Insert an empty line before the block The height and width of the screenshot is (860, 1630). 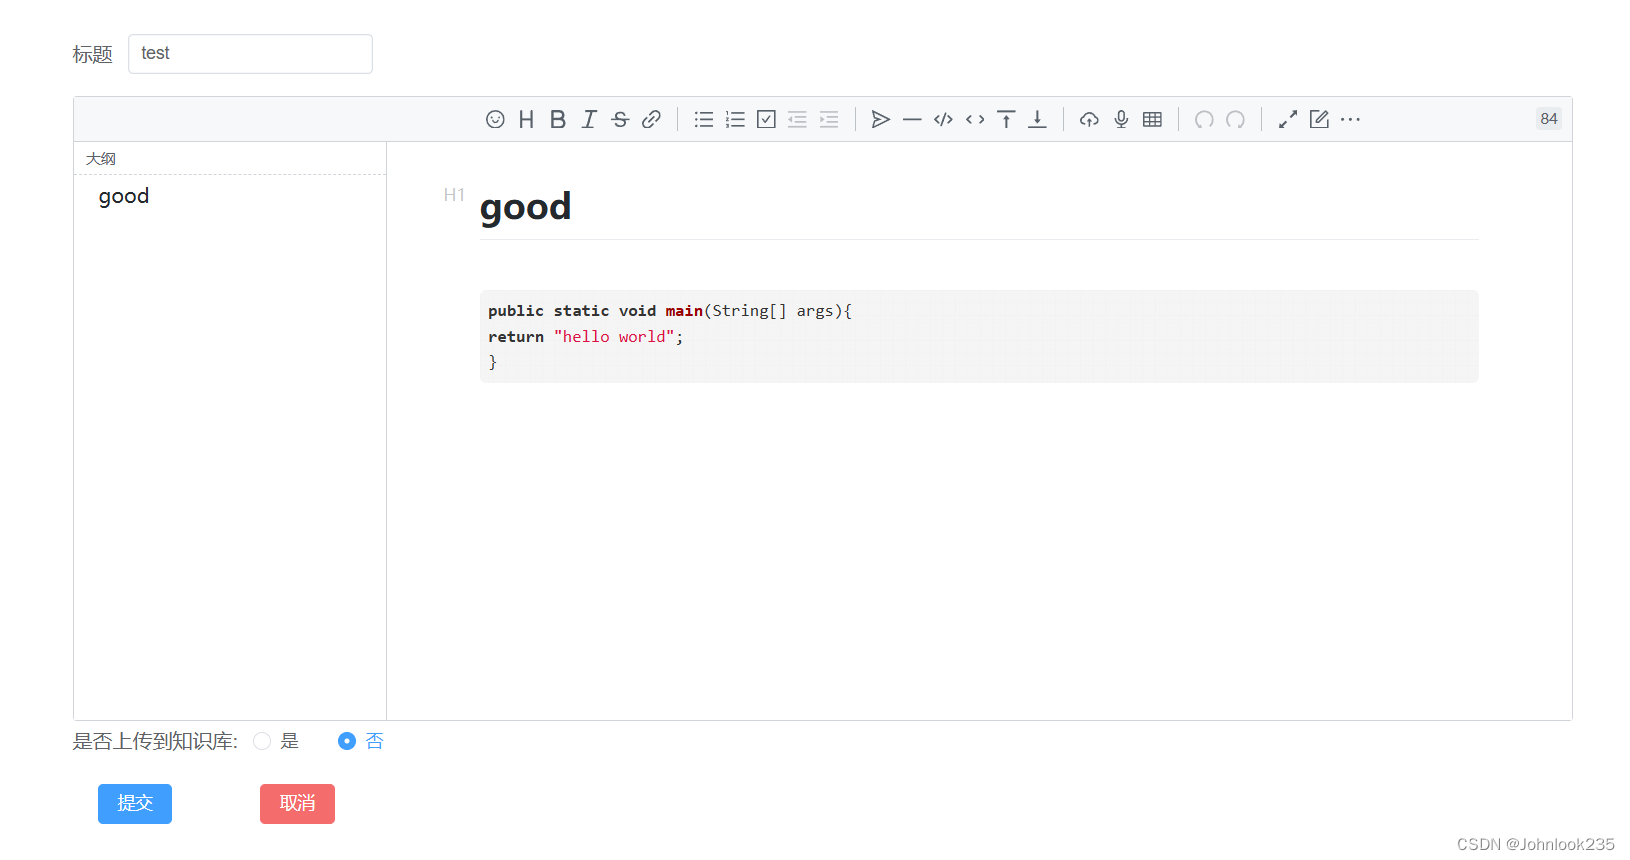[x=1006, y=119]
